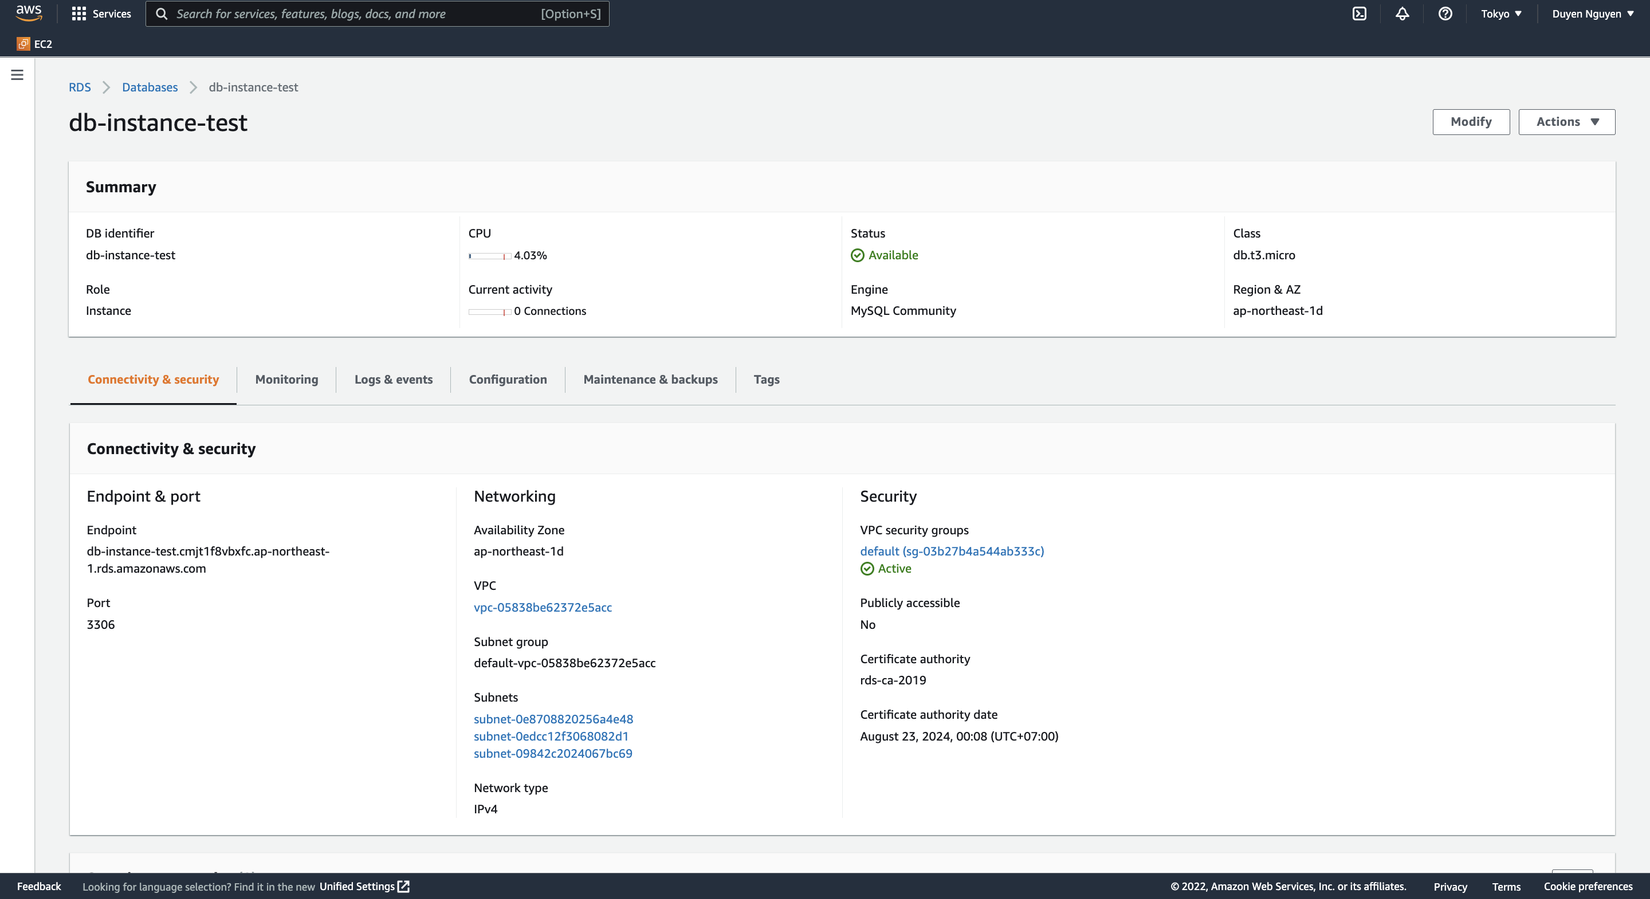Click the CPU usage meter bar
1650x899 pixels.
tap(488, 256)
